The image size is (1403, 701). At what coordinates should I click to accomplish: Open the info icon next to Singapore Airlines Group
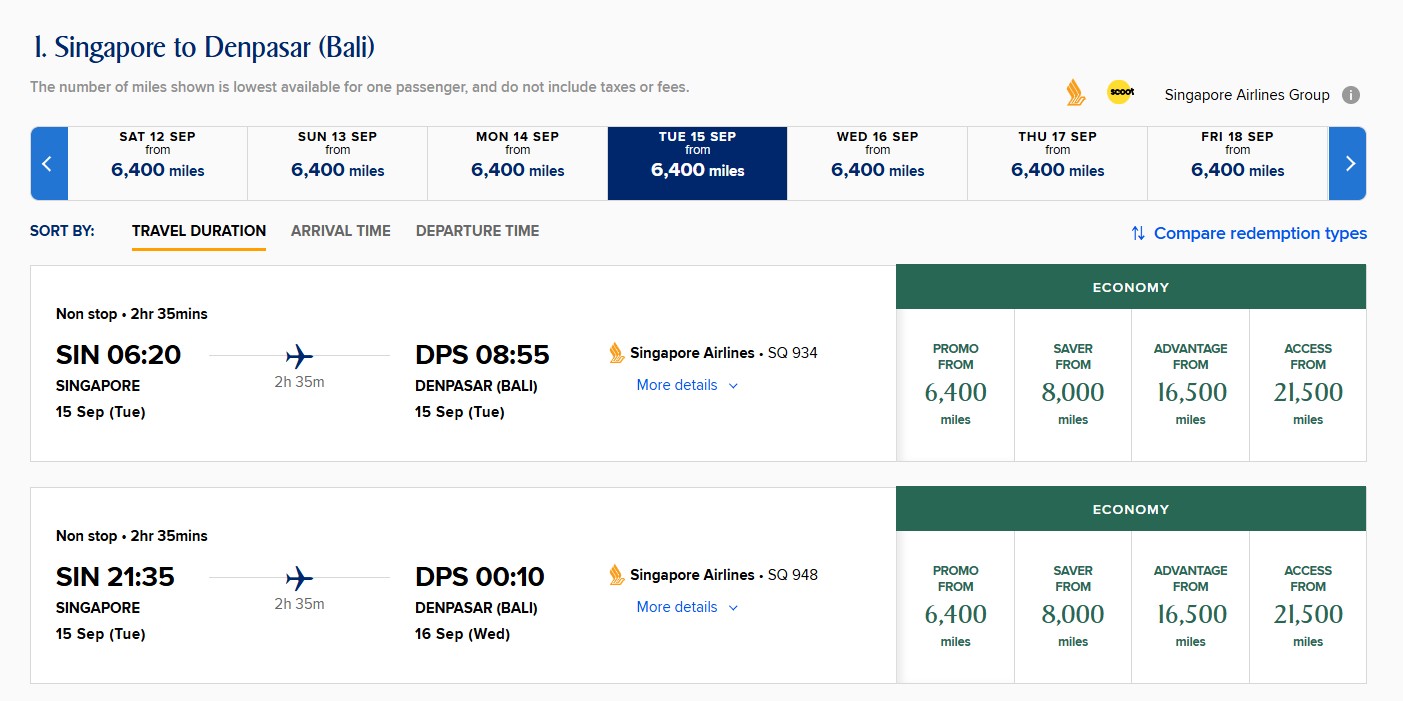point(1350,94)
